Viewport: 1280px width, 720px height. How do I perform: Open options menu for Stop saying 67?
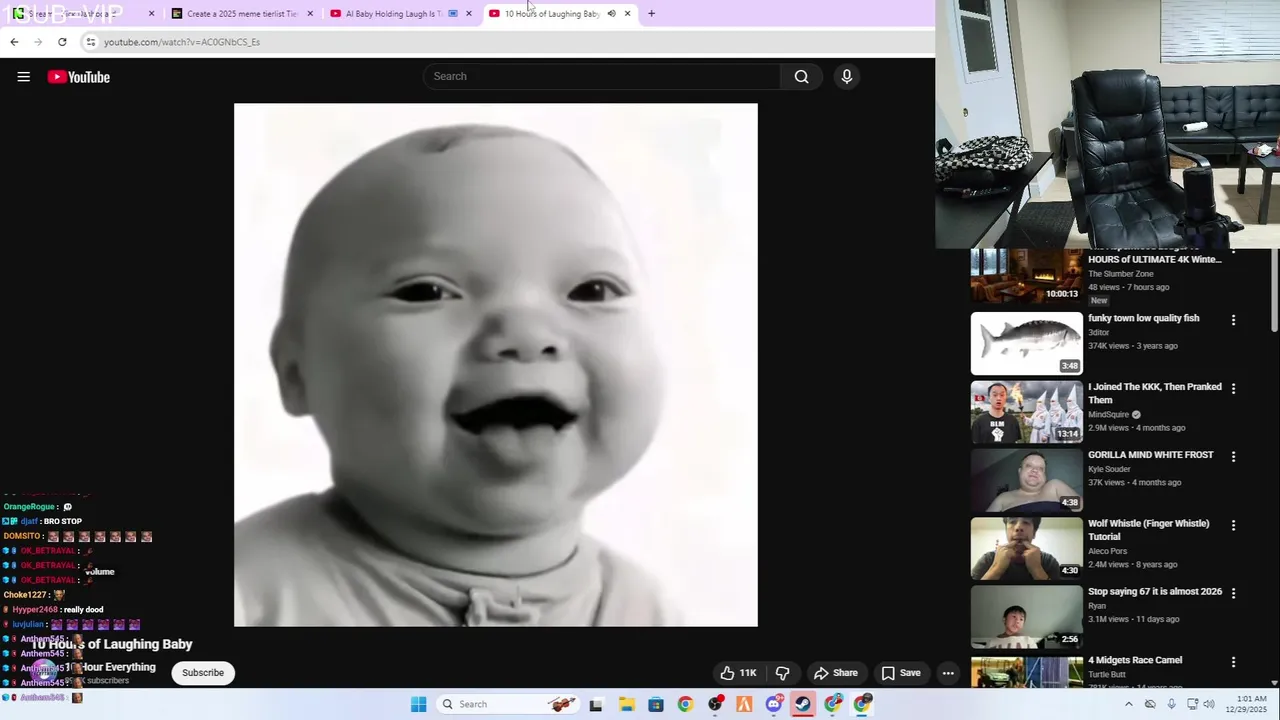[x=1233, y=593]
